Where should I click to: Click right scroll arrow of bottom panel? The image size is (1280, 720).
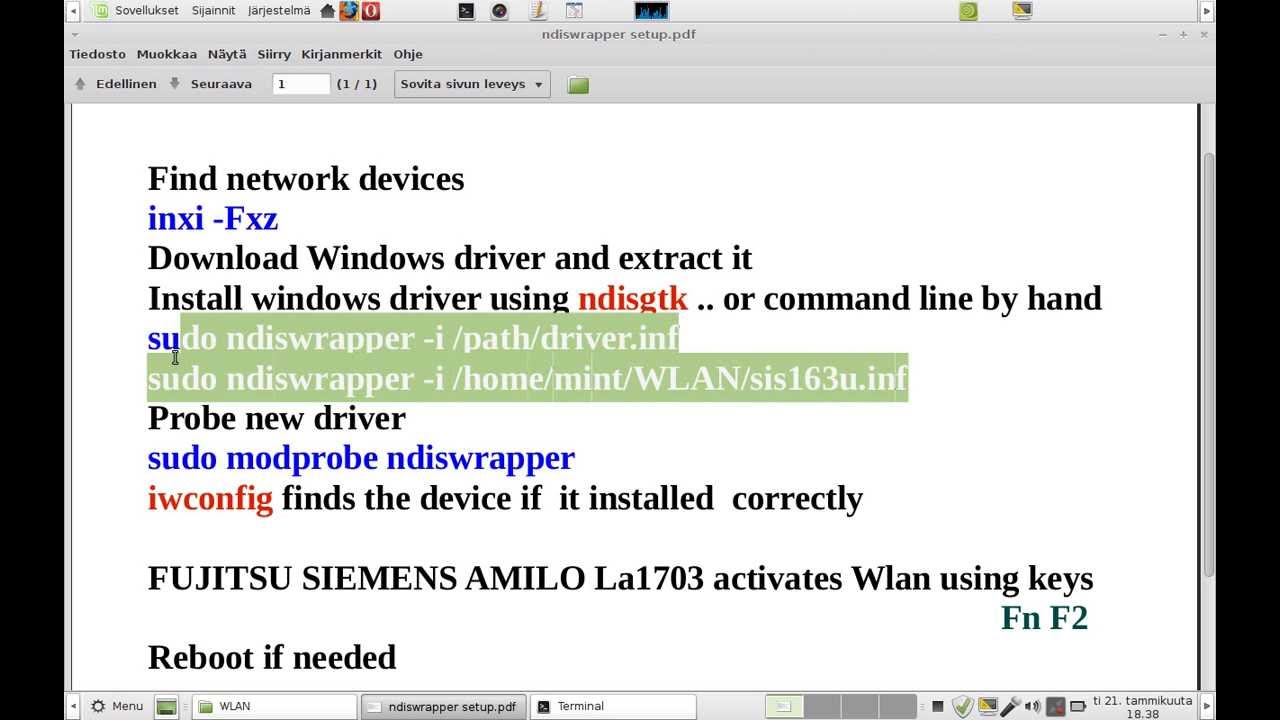pyautogui.click(x=1207, y=706)
